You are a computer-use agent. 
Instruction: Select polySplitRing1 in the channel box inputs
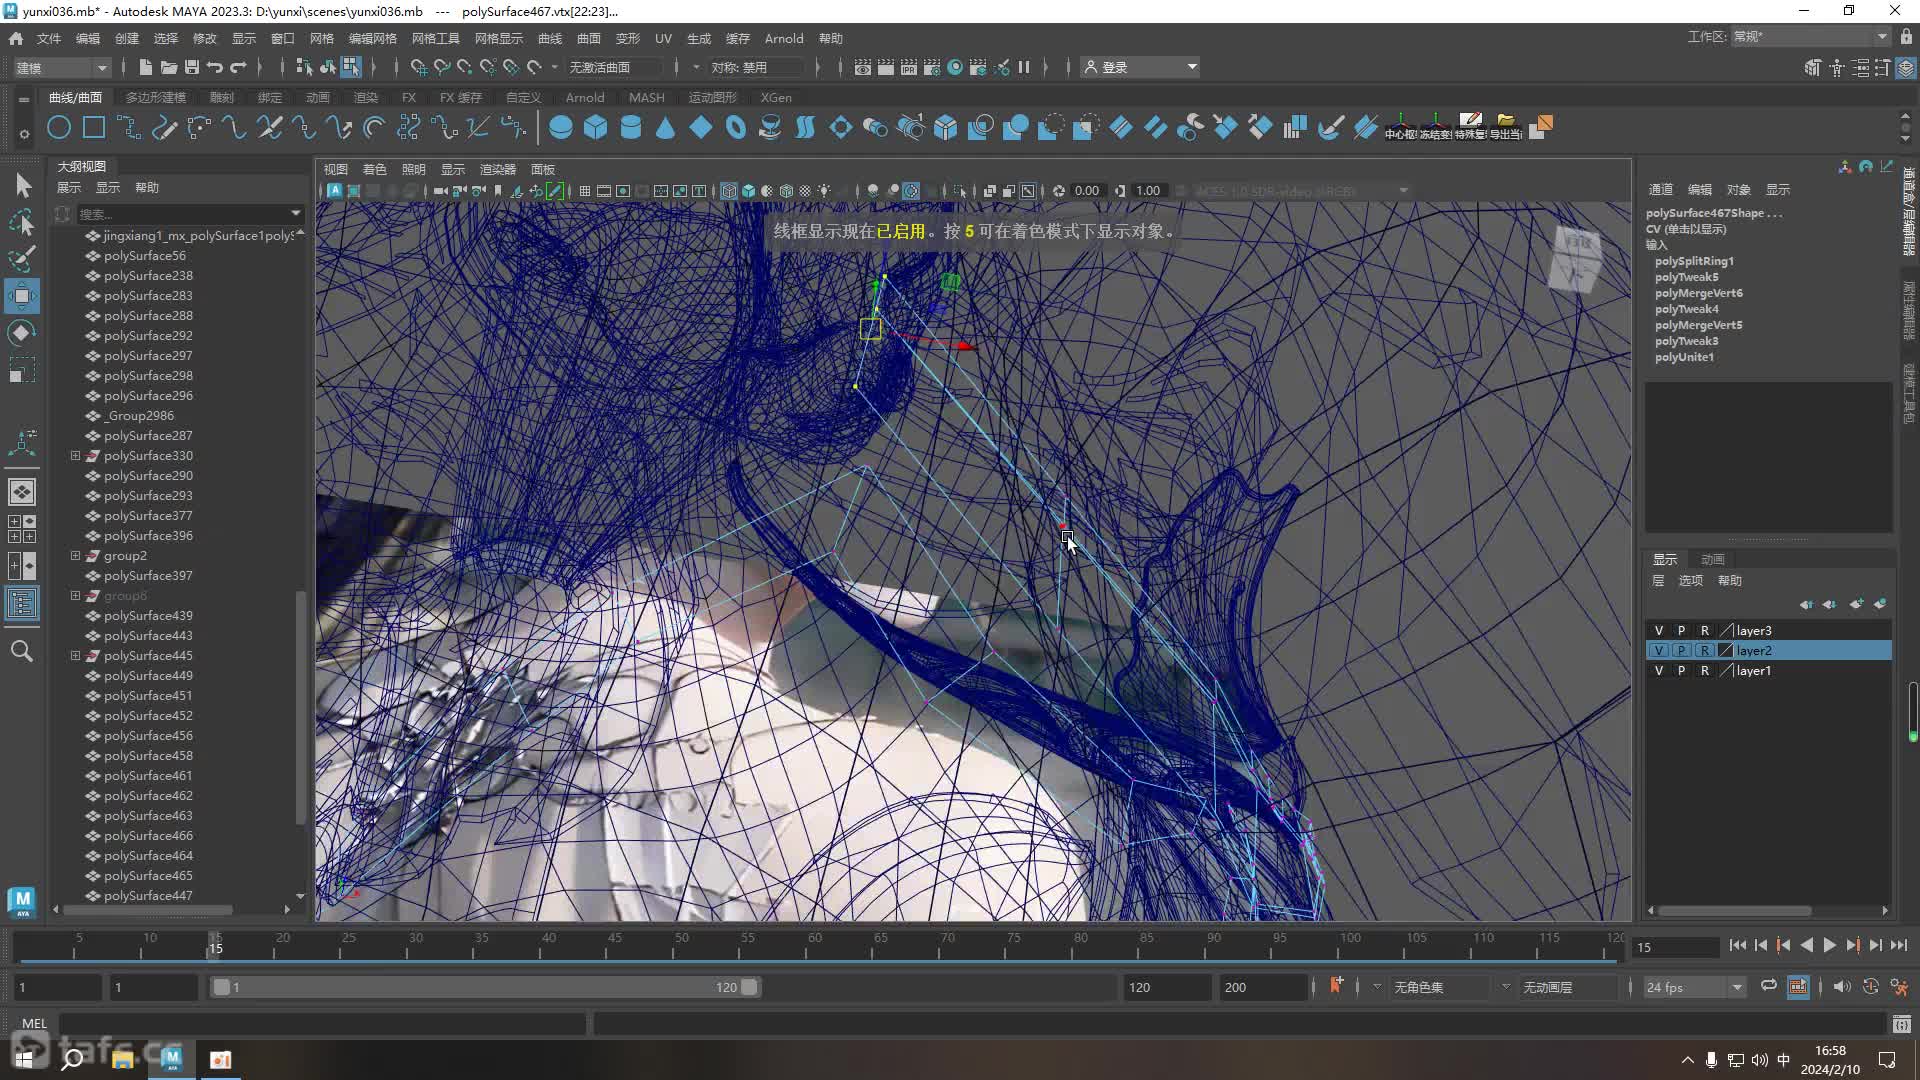click(1694, 261)
